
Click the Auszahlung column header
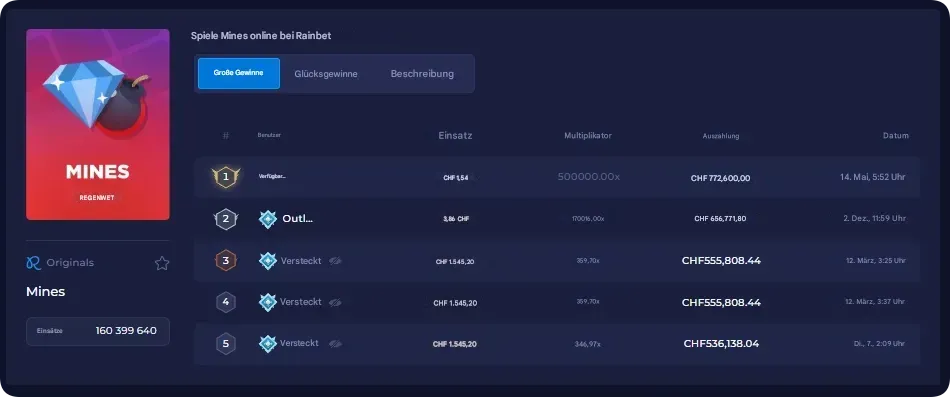click(721, 136)
